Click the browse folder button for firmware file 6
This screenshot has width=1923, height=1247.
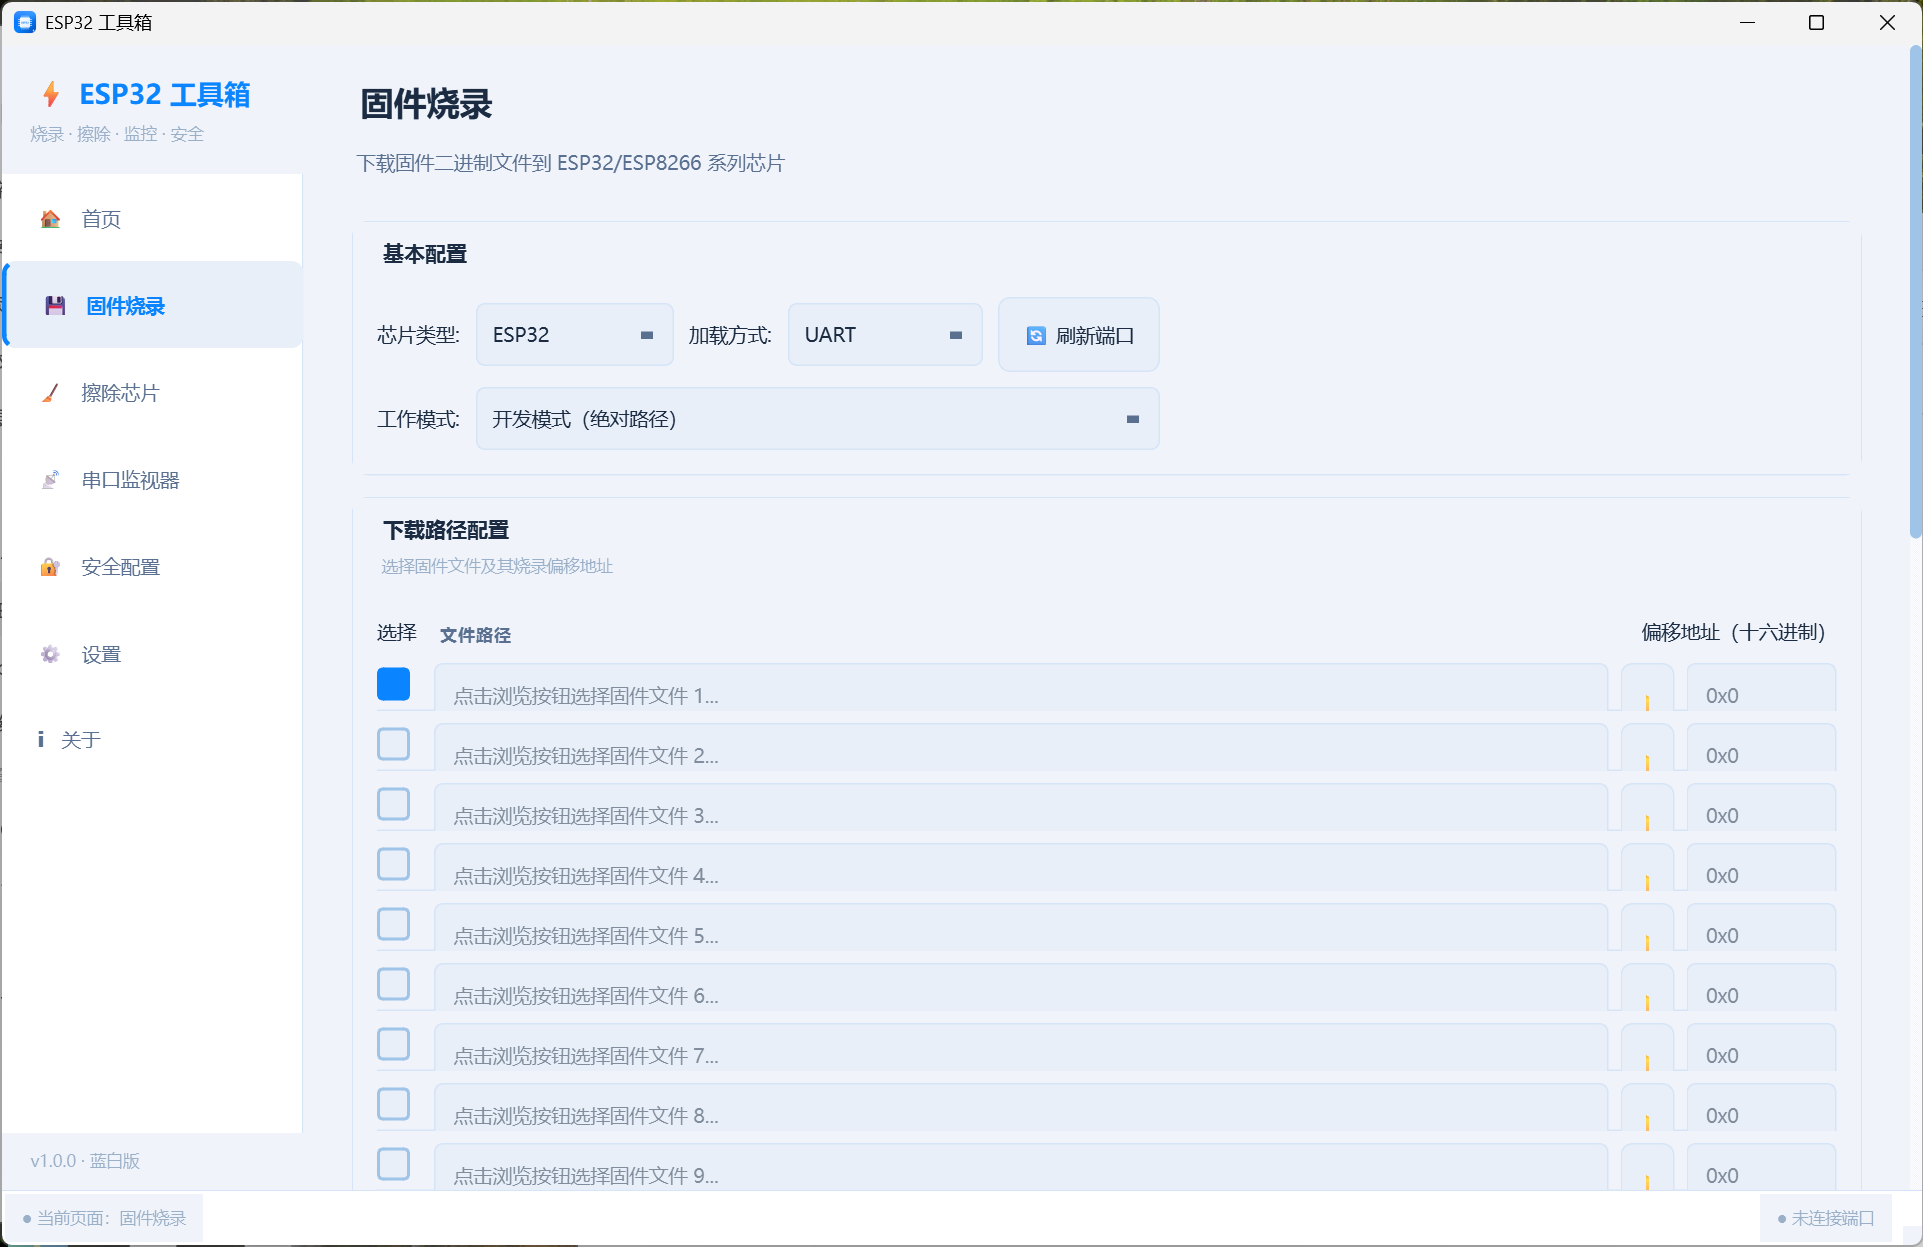(1646, 988)
